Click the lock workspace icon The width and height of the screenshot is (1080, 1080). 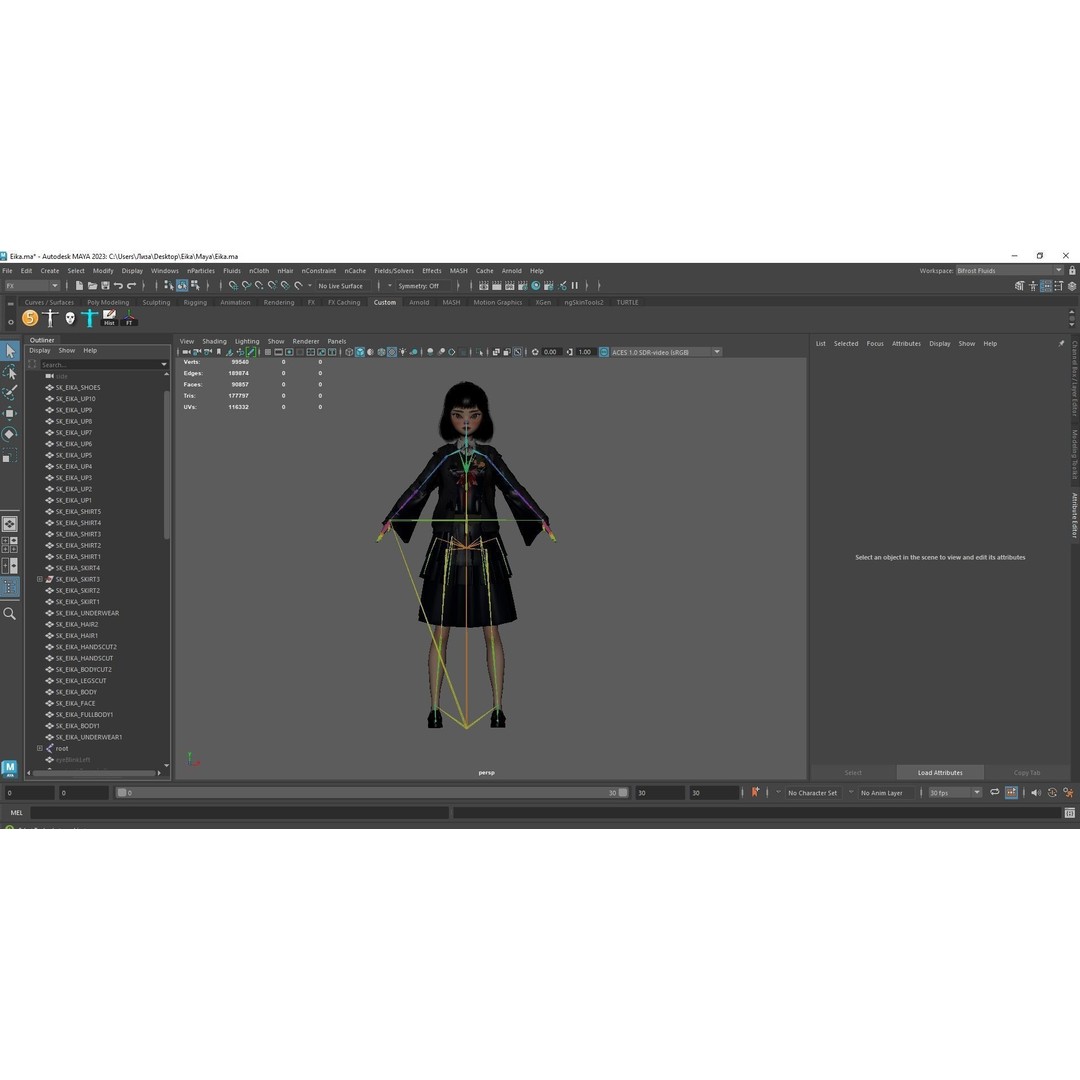coord(1072,271)
